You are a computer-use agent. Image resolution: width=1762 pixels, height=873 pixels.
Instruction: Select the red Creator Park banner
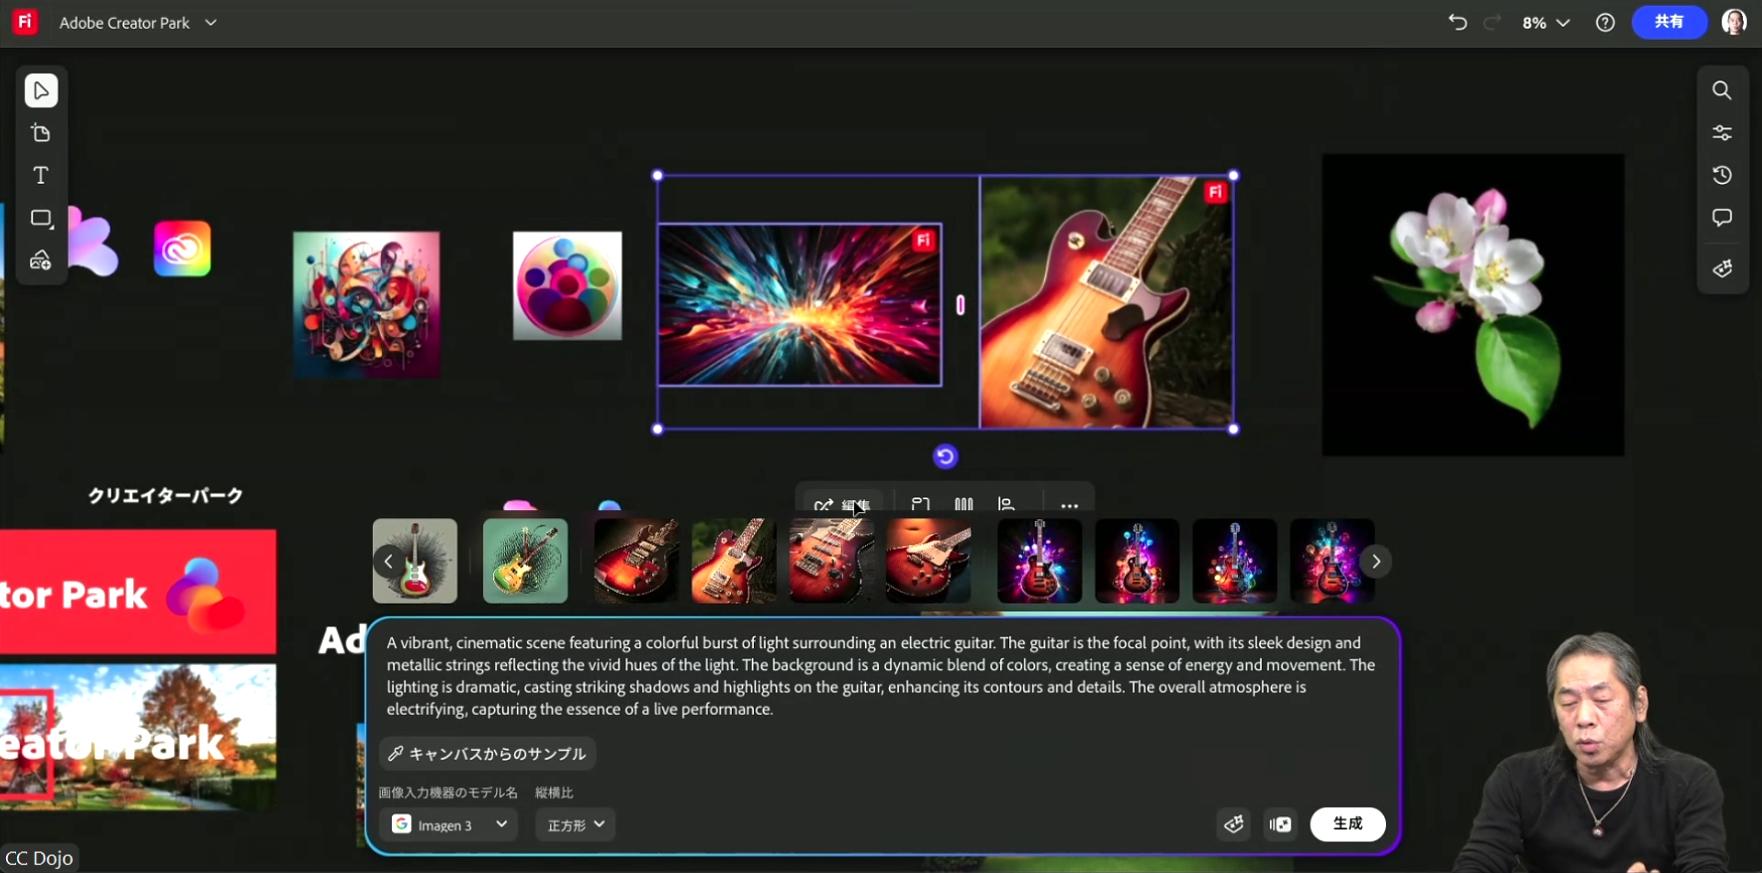coord(138,592)
